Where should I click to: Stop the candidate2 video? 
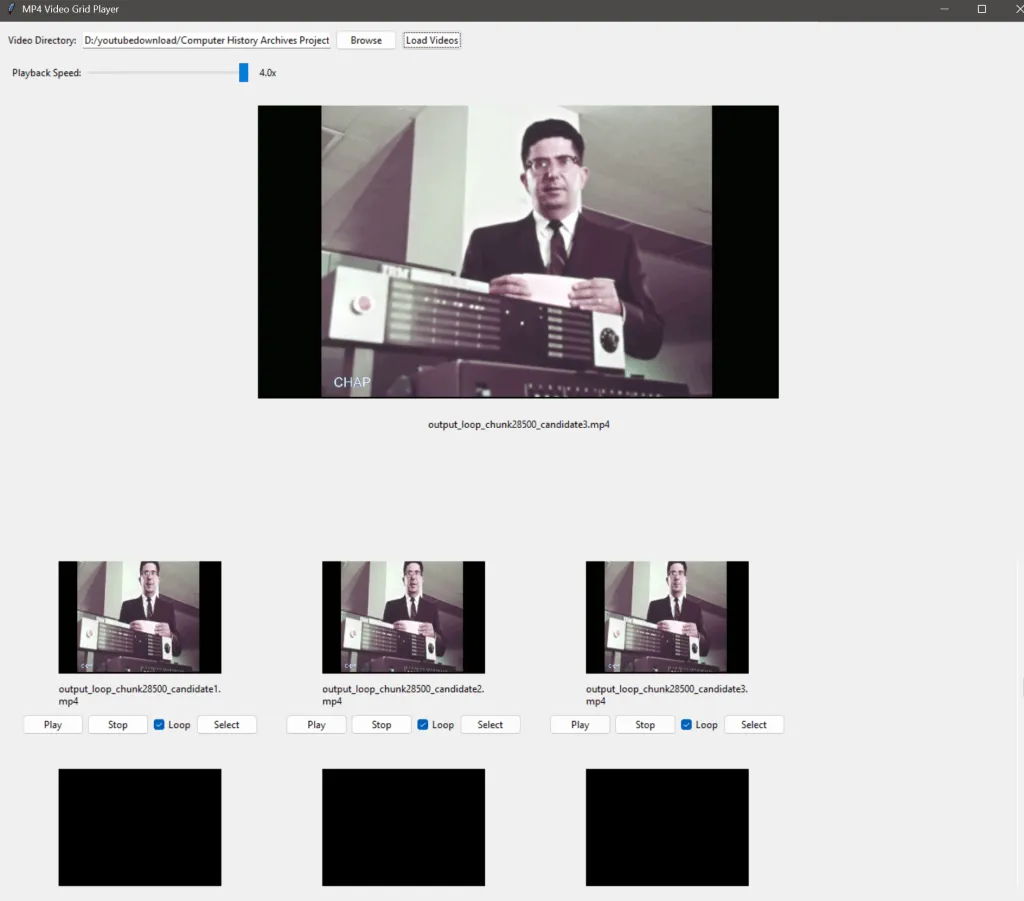pos(381,725)
